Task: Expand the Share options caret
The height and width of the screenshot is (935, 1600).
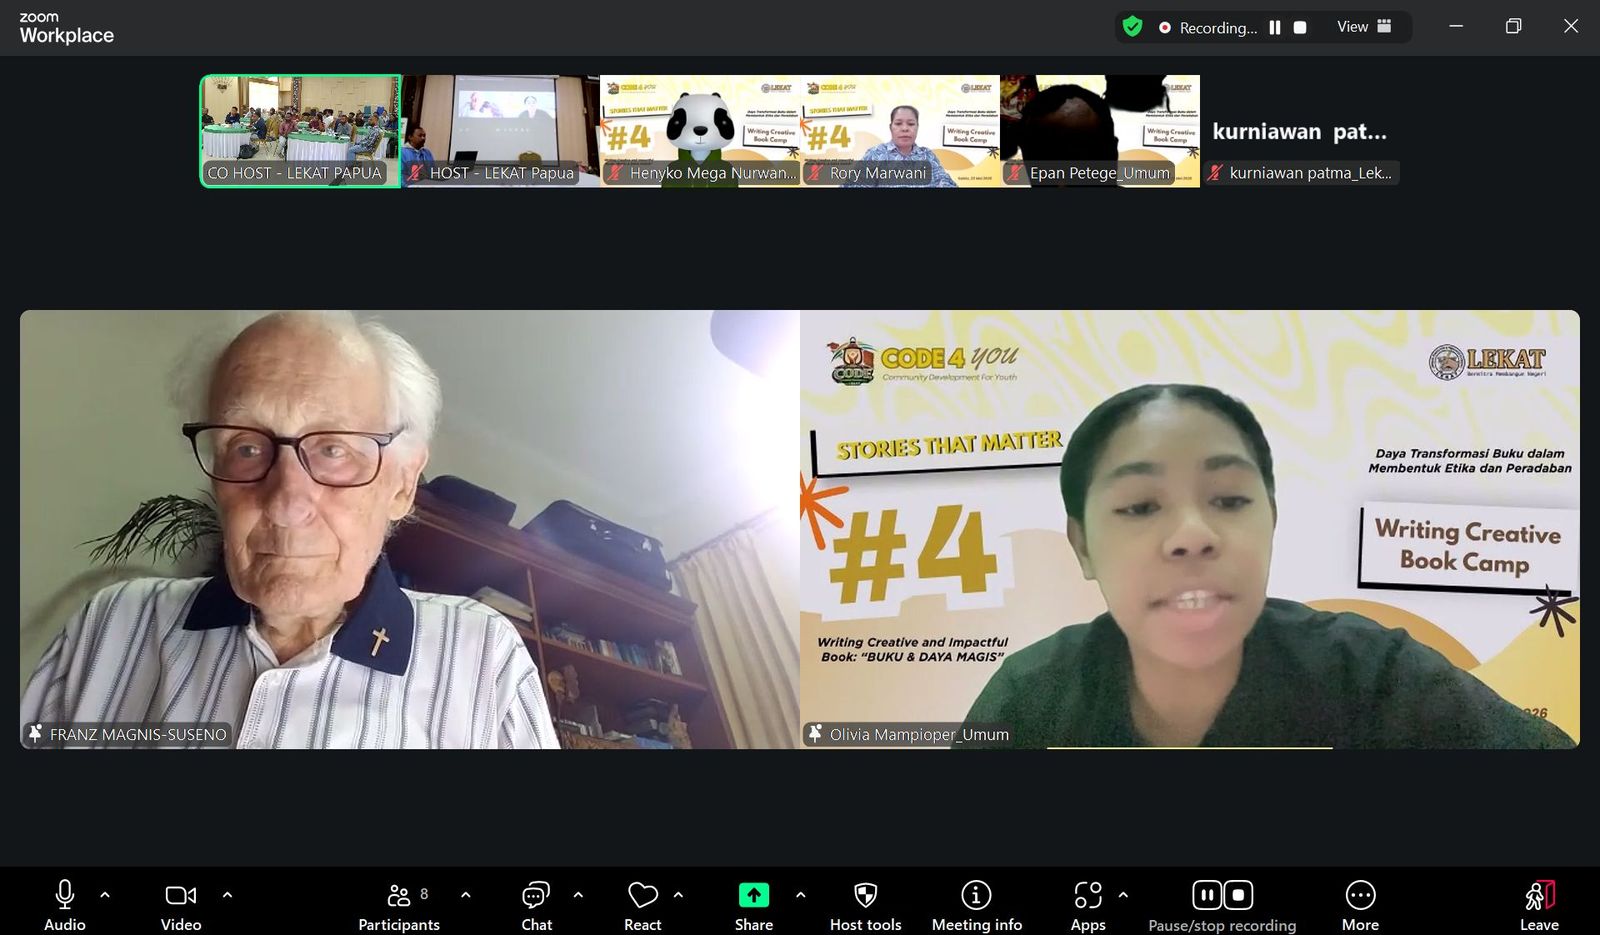Action: pos(800,895)
